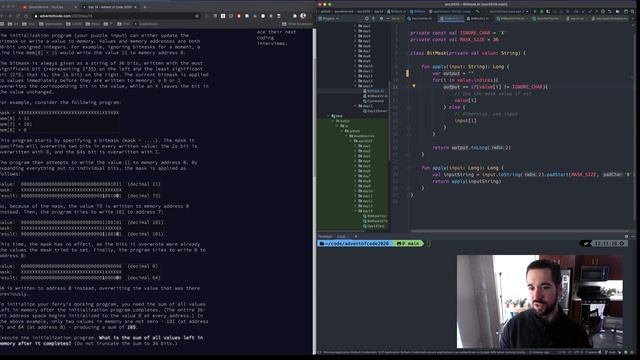Click the code/adventofcode2020 path in terminal prompt

[x=356, y=243]
